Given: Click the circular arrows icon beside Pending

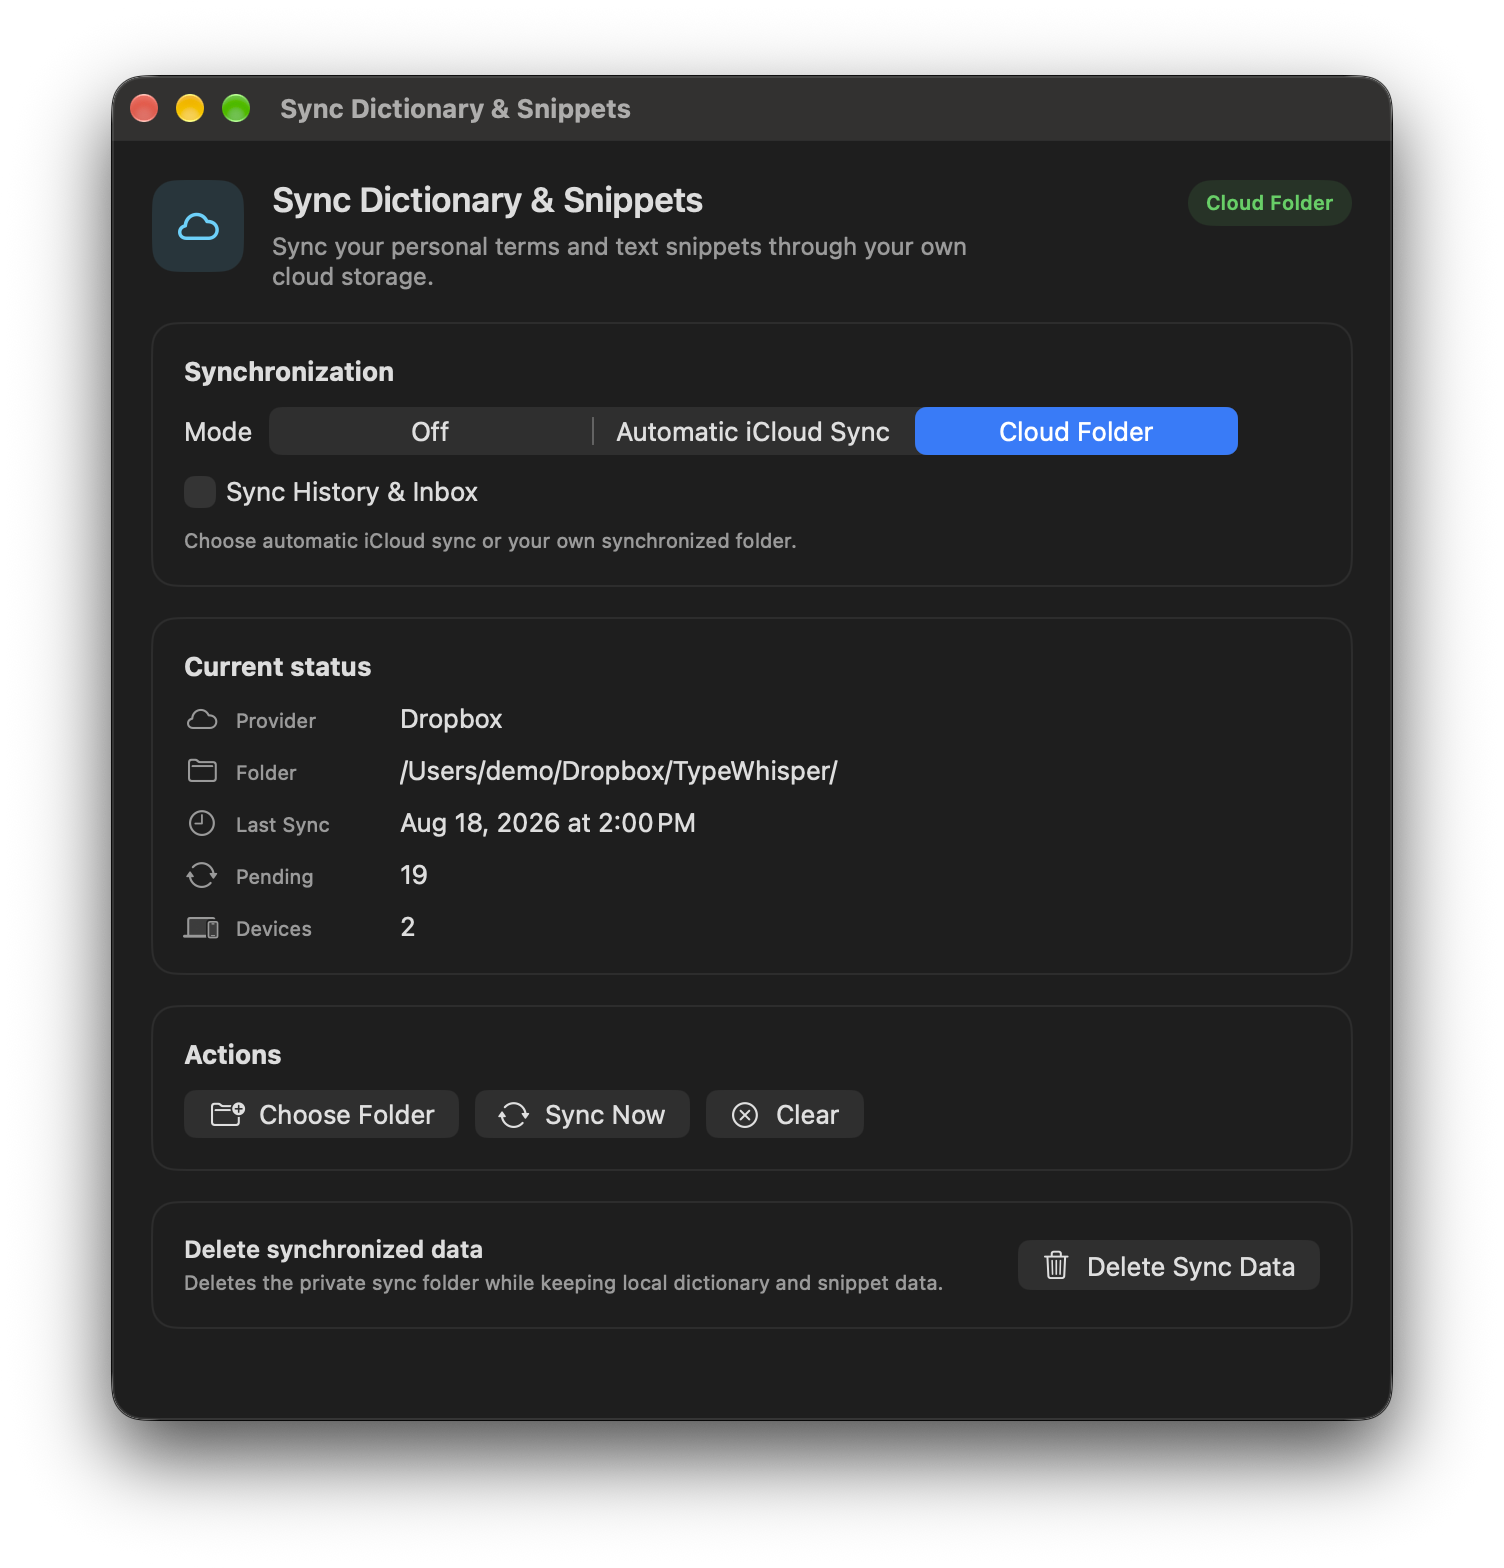Looking at the screenshot, I should point(202,876).
